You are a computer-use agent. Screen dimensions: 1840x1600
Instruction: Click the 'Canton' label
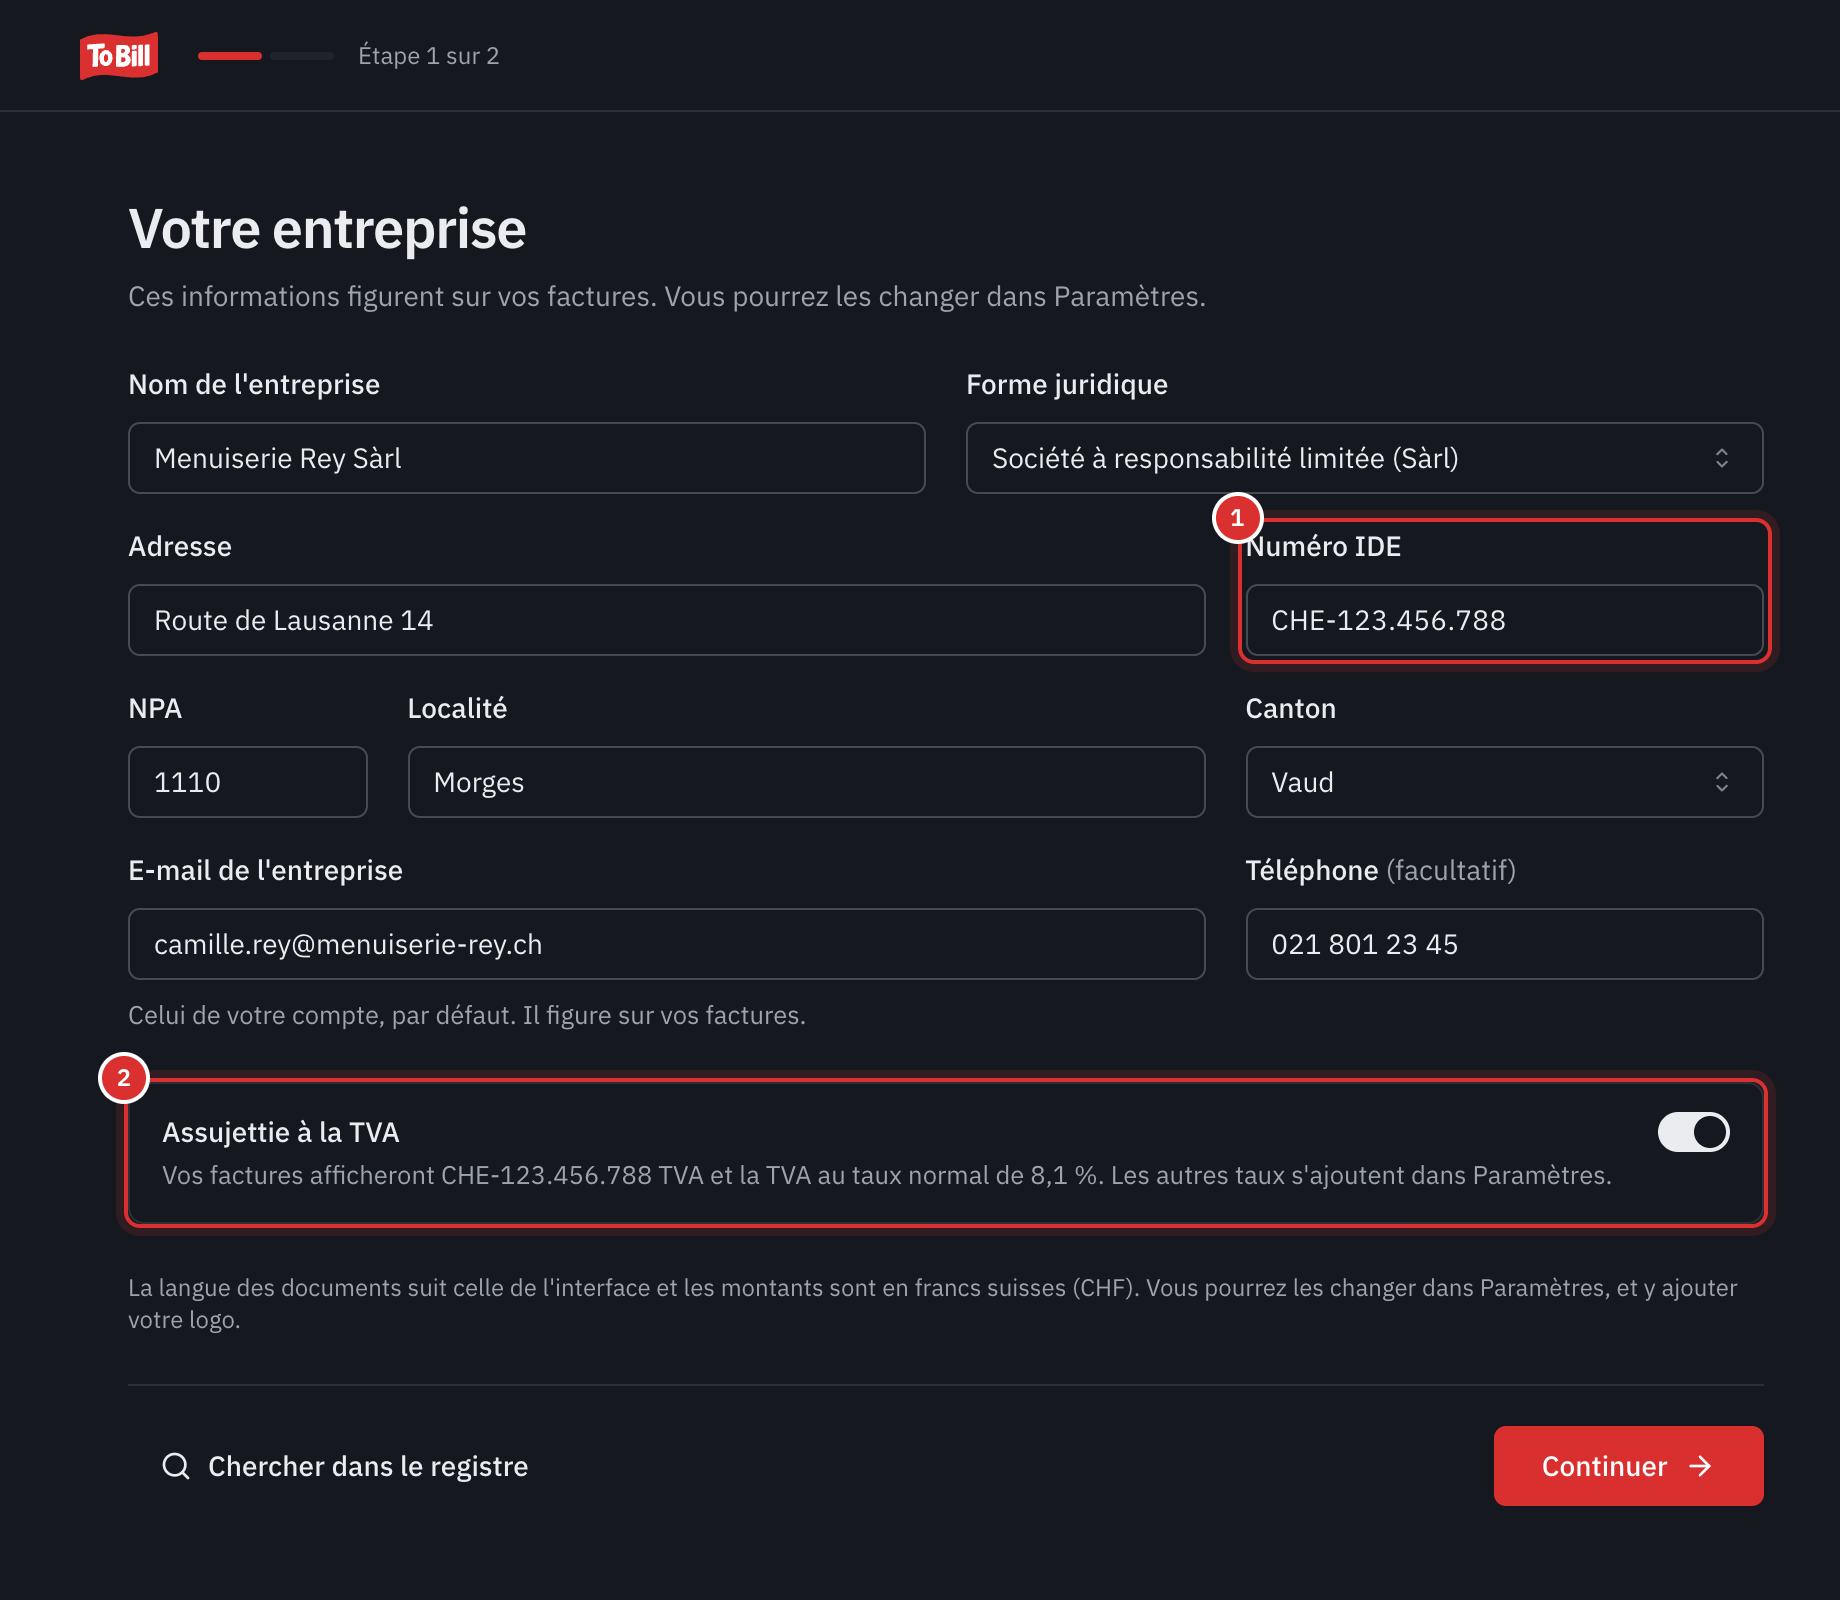1291,708
